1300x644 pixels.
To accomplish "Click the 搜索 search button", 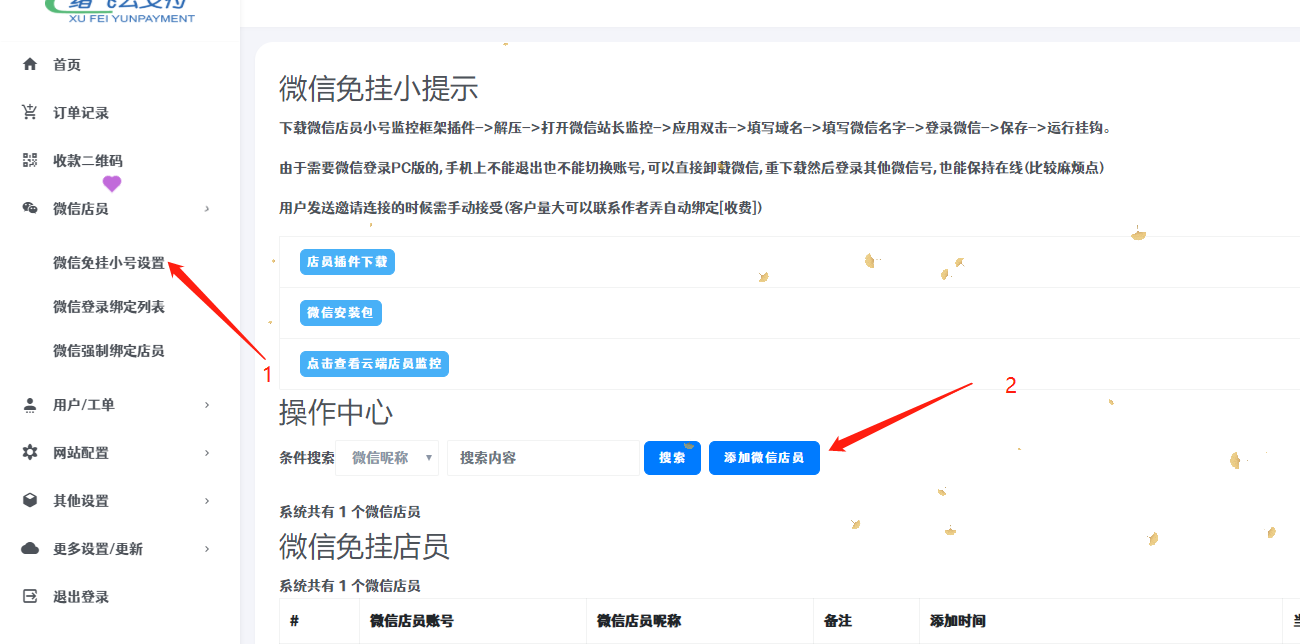I will click(x=672, y=457).
